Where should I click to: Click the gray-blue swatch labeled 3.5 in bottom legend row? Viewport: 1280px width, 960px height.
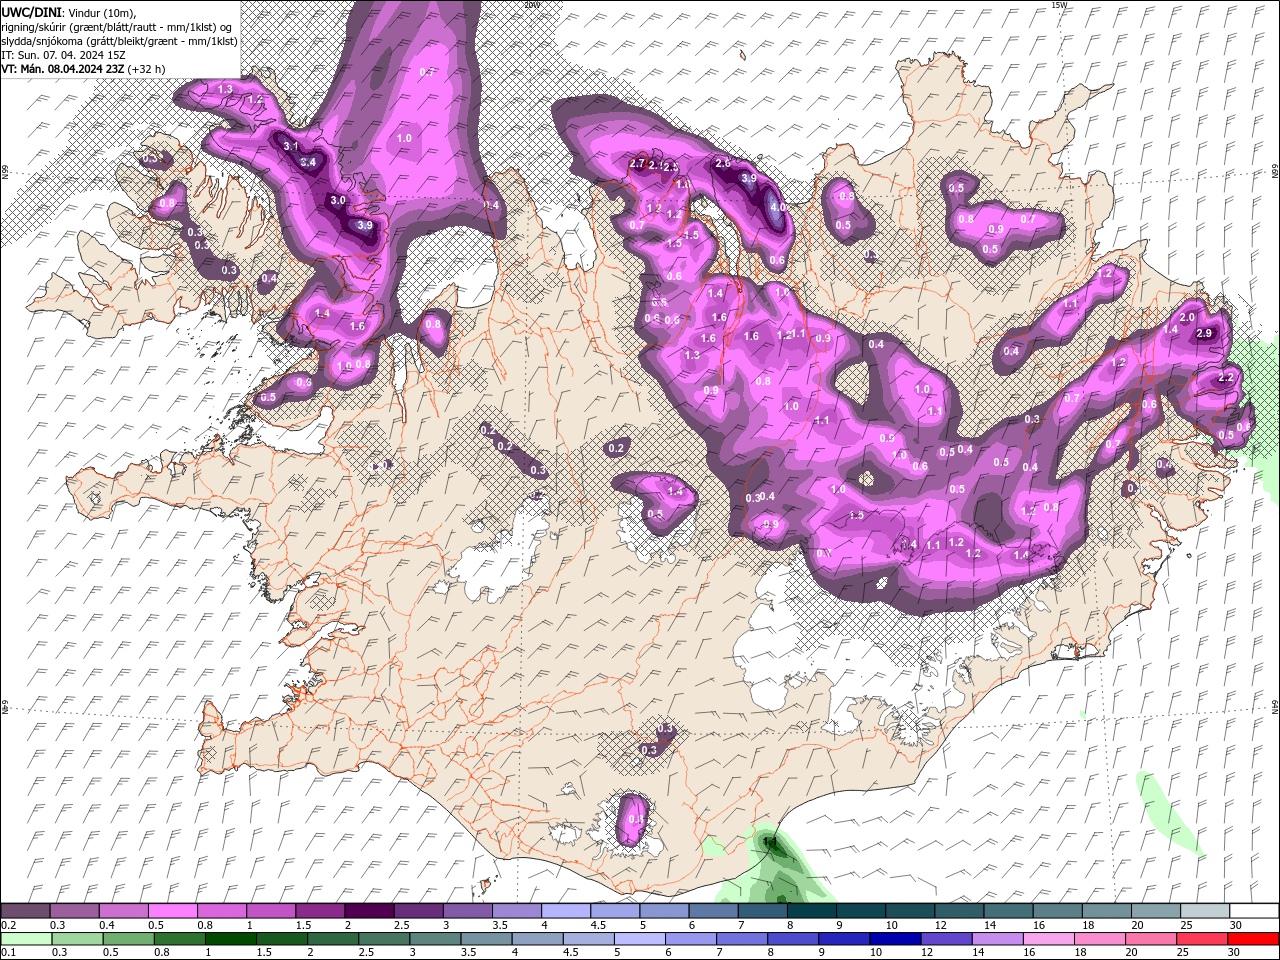point(486,938)
